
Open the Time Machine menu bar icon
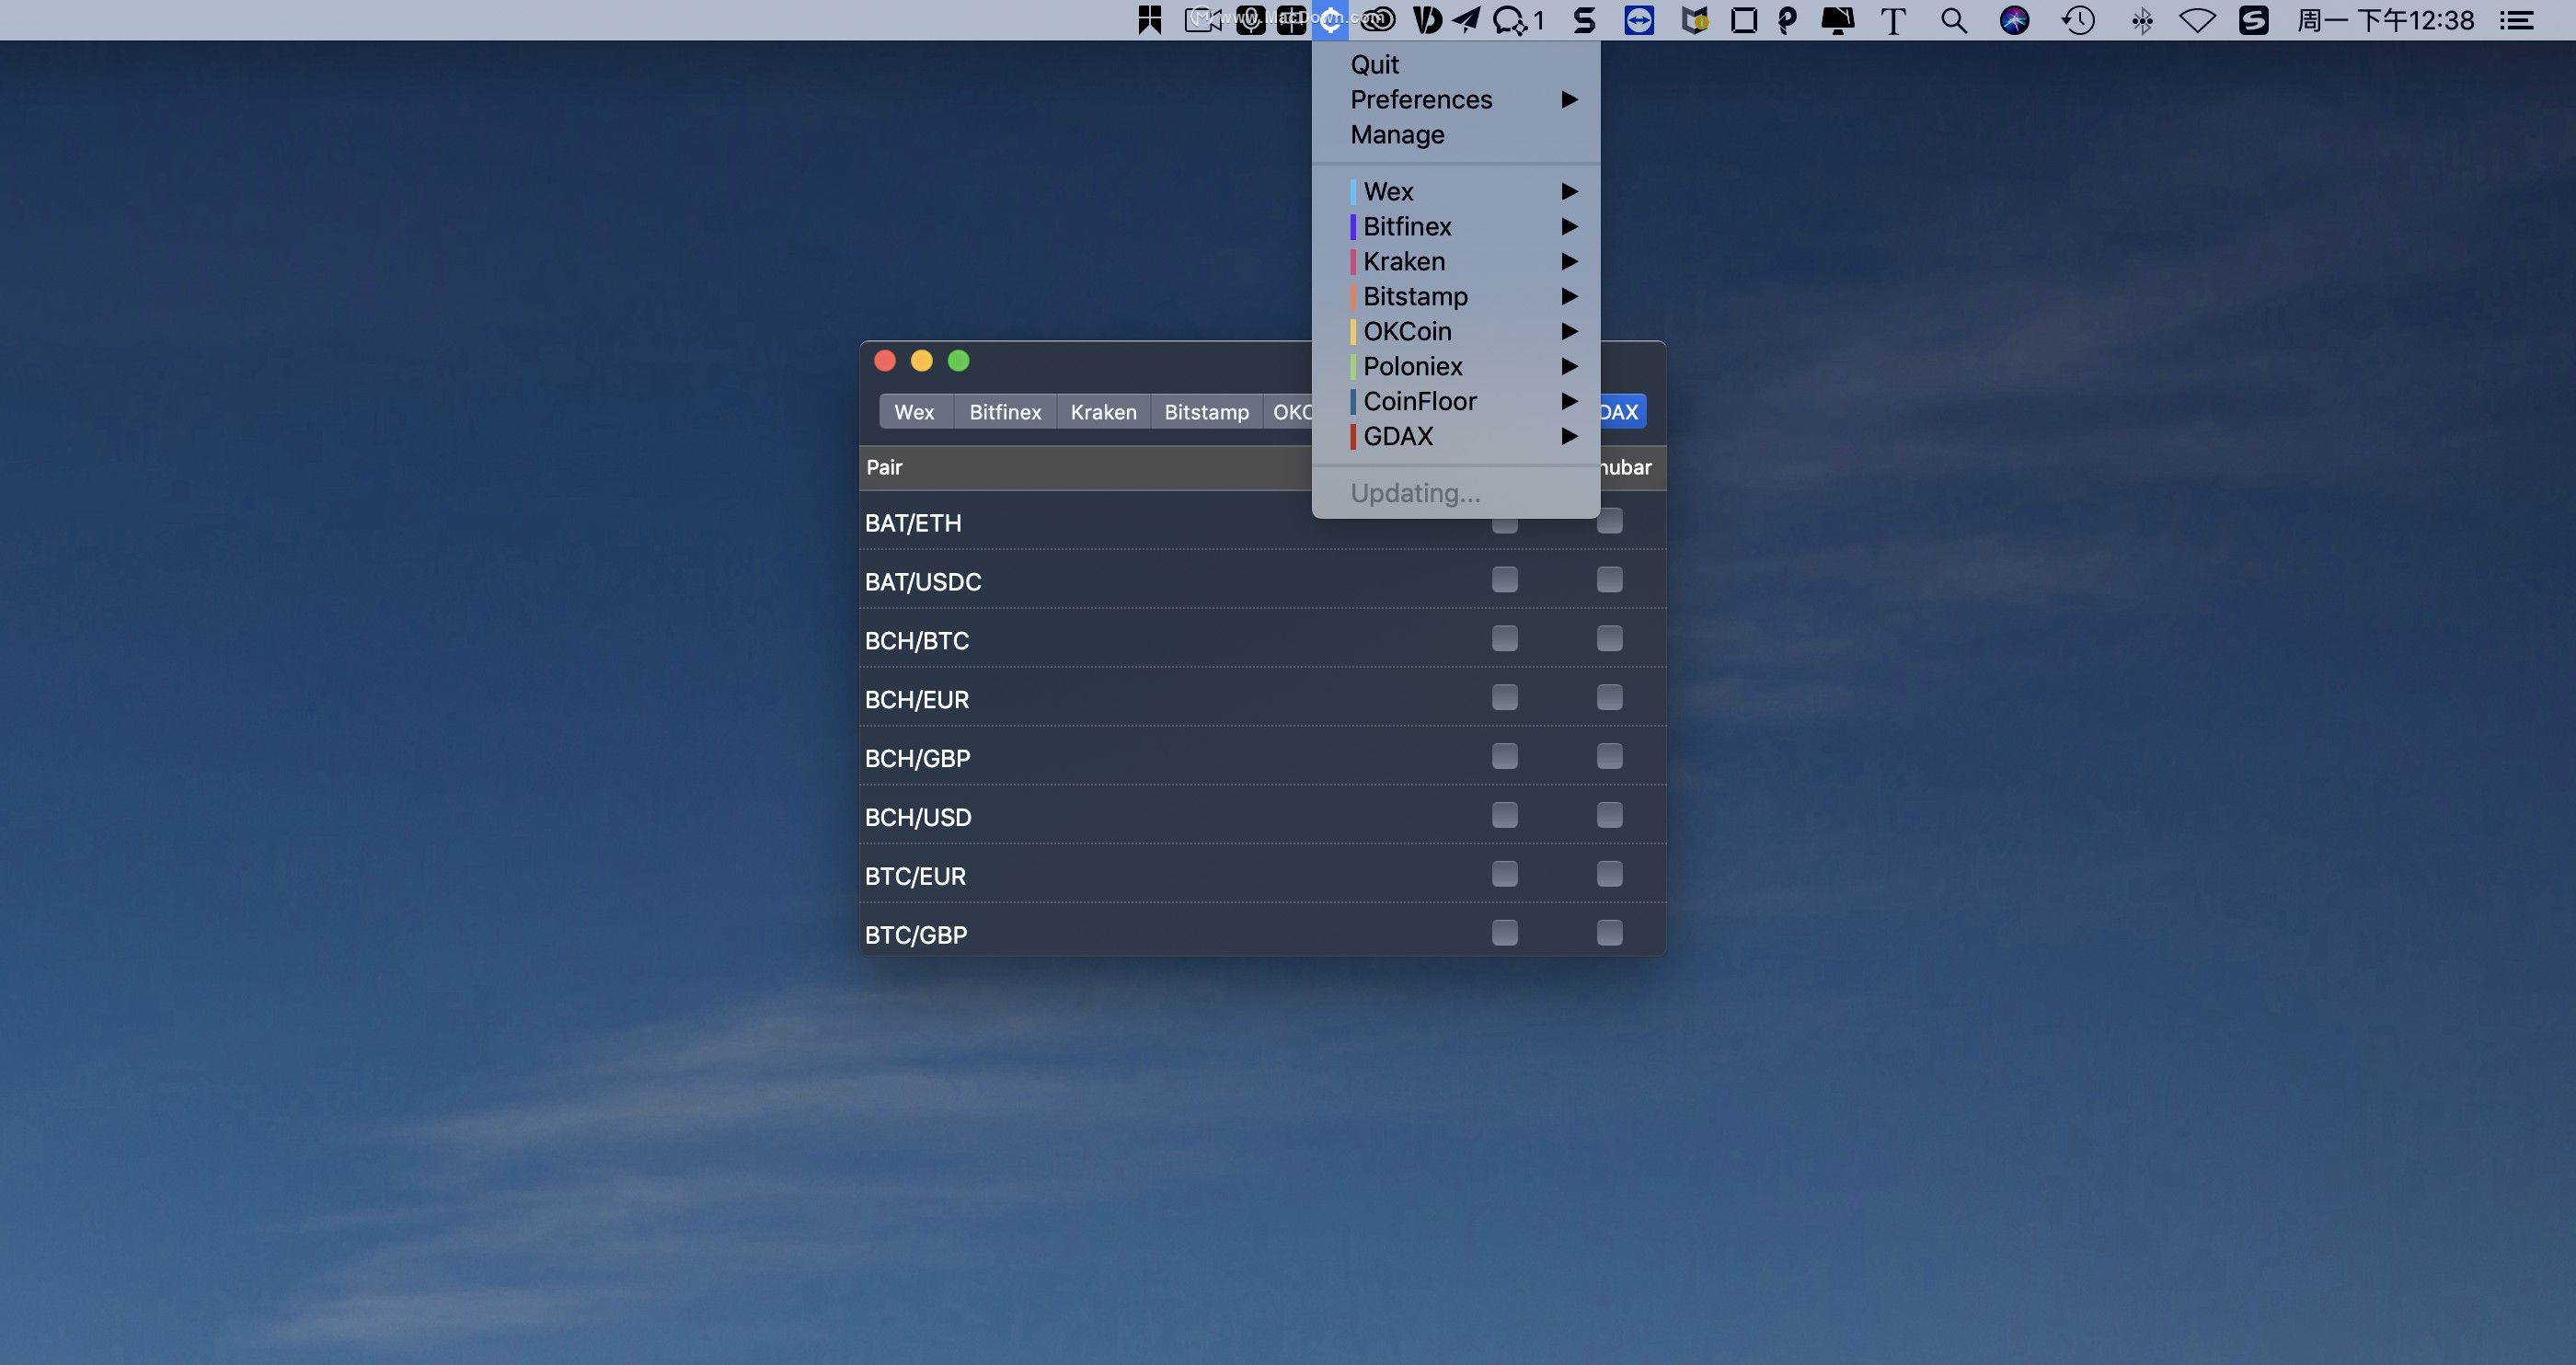(x=2078, y=20)
